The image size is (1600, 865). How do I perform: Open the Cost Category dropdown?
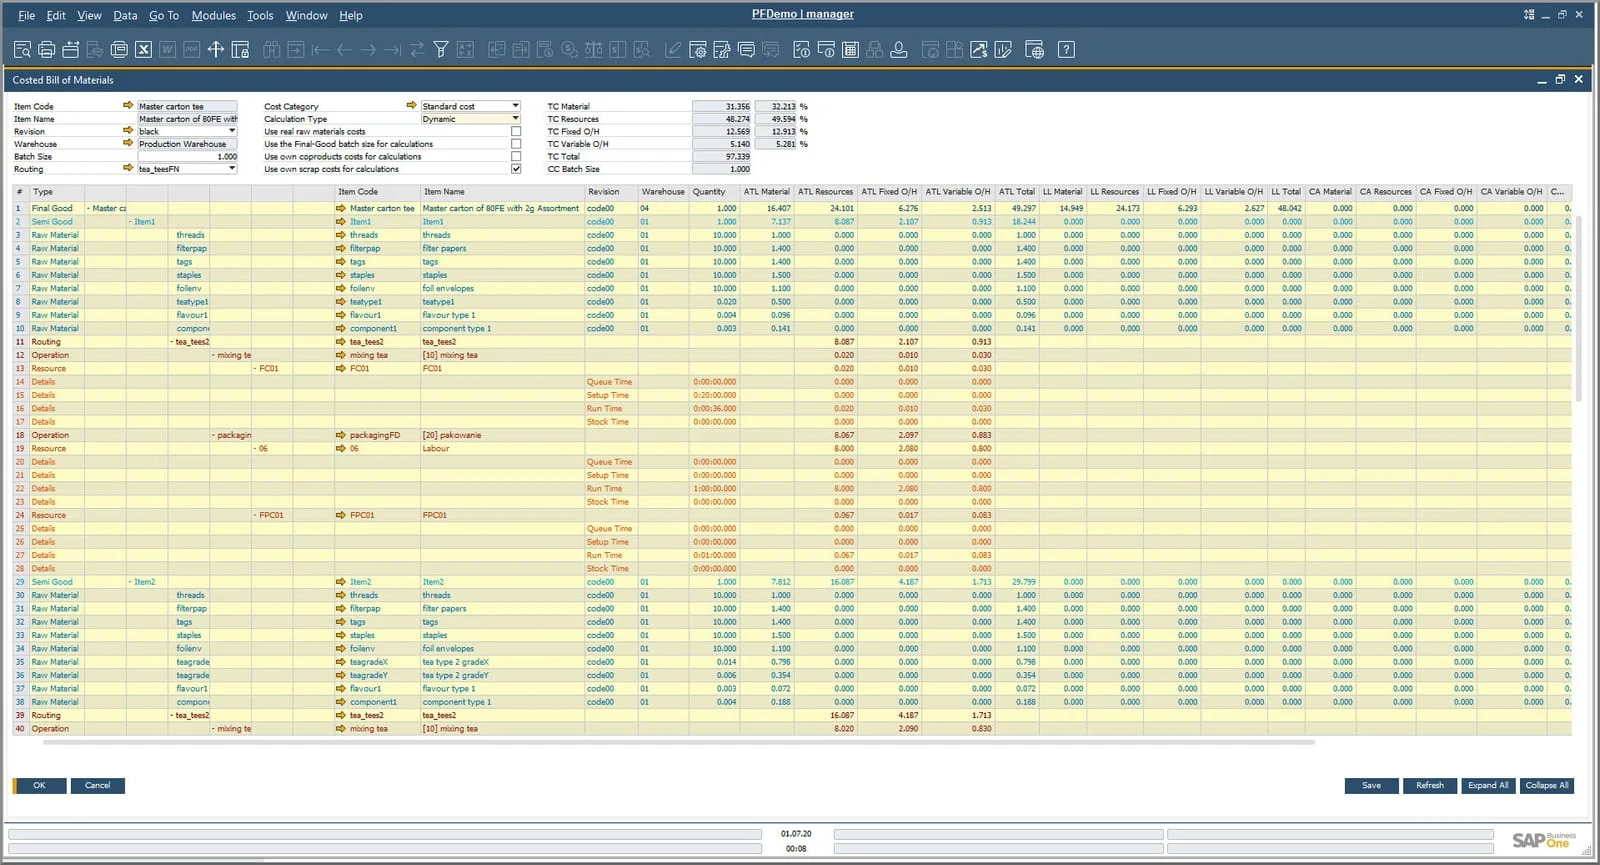pyautogui.click(x=515, y=106)
